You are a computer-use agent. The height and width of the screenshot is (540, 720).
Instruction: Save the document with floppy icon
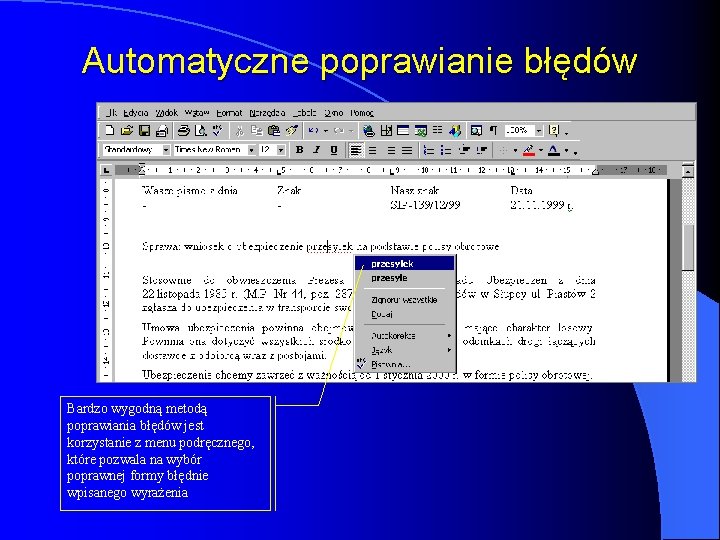(x=144, y=131)
